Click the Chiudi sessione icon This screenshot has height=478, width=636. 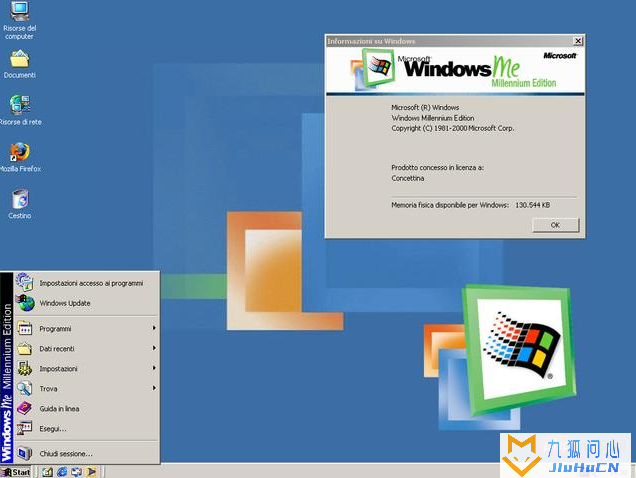(25, 453)
